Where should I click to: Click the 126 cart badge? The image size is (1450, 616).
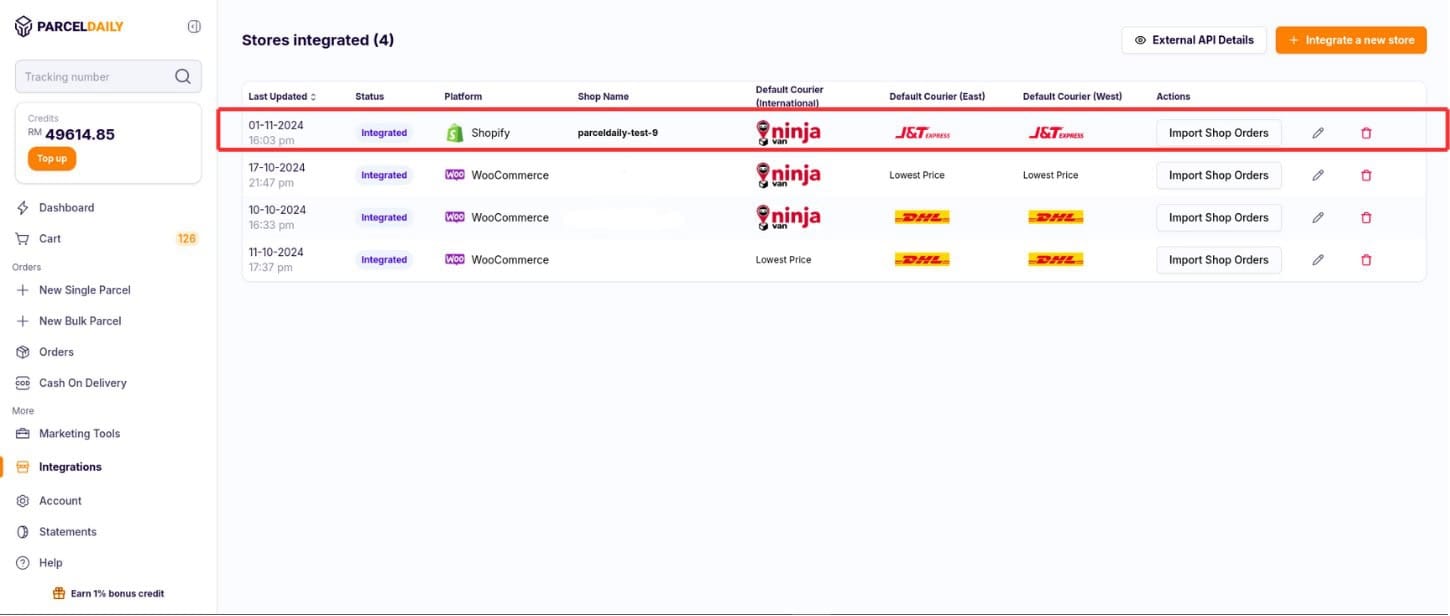186,239
